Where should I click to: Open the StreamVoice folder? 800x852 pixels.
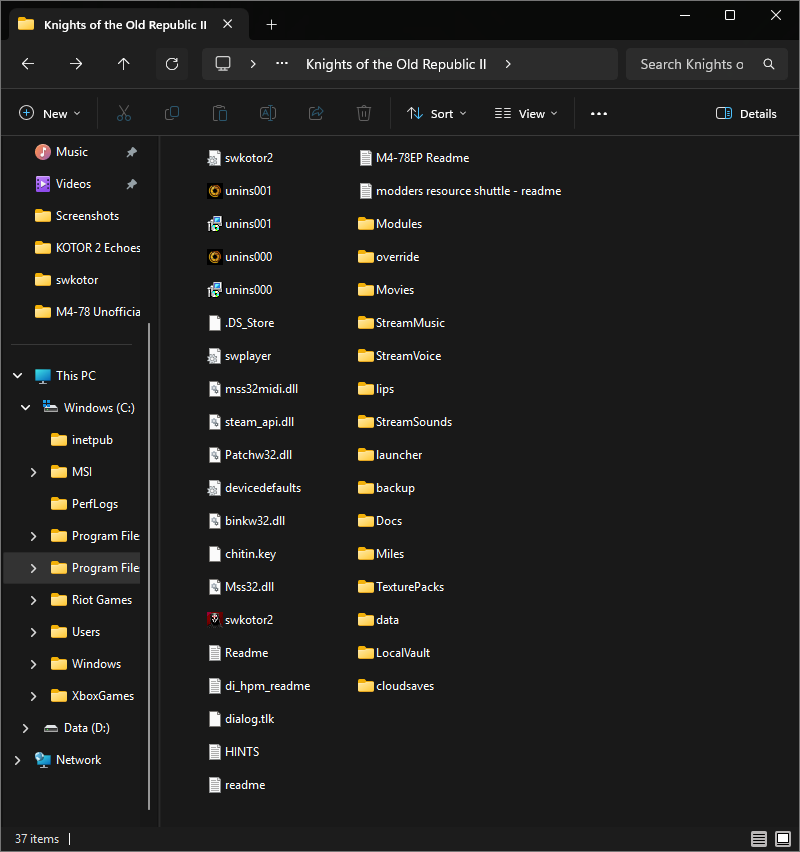click(x=399, y=356)
